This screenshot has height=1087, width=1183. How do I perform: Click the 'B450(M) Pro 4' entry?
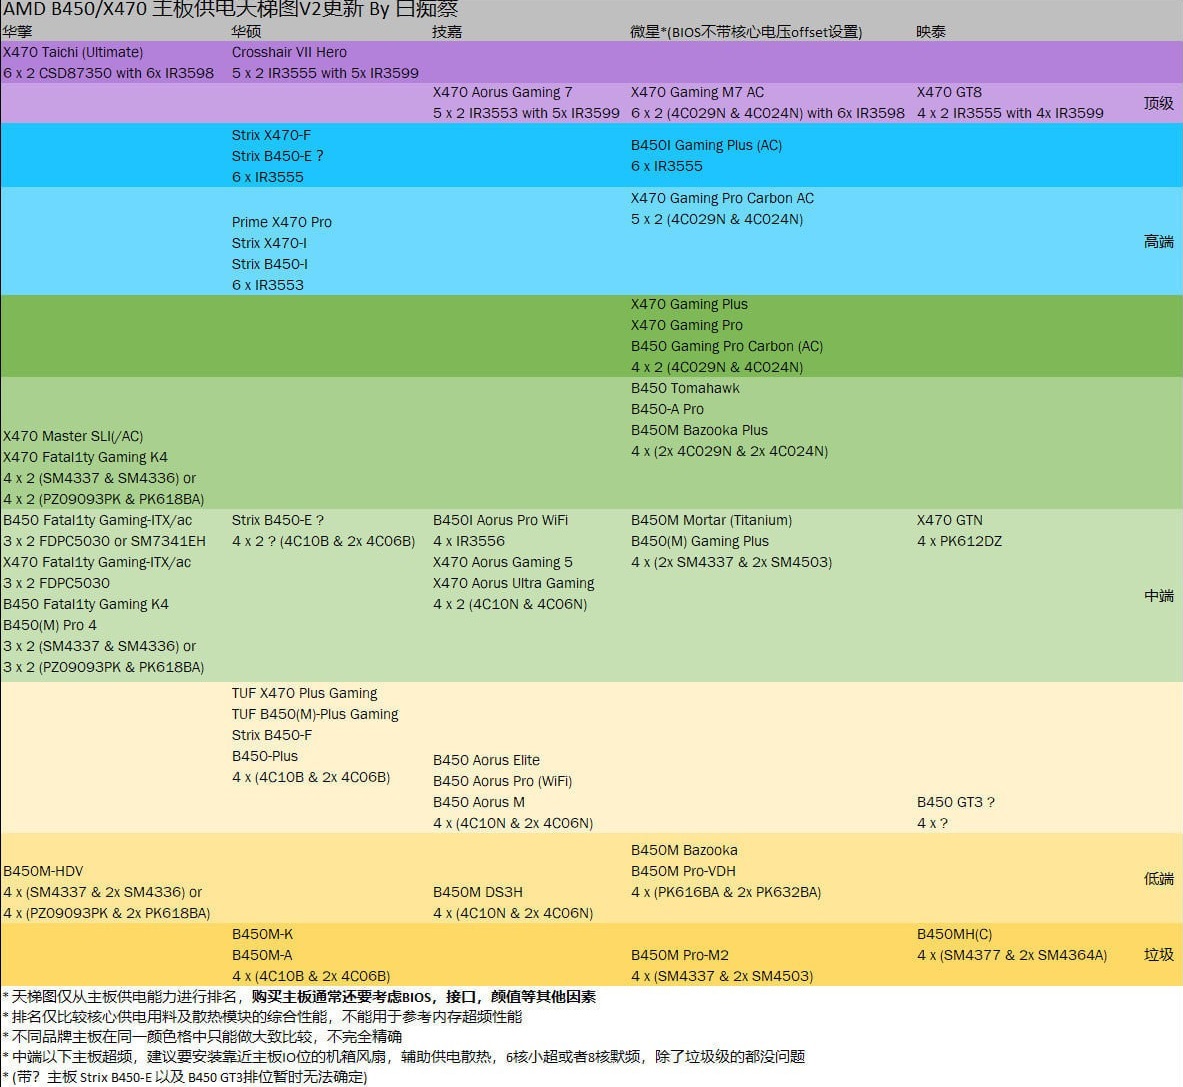pyautogui.click(x=50, y=625)
